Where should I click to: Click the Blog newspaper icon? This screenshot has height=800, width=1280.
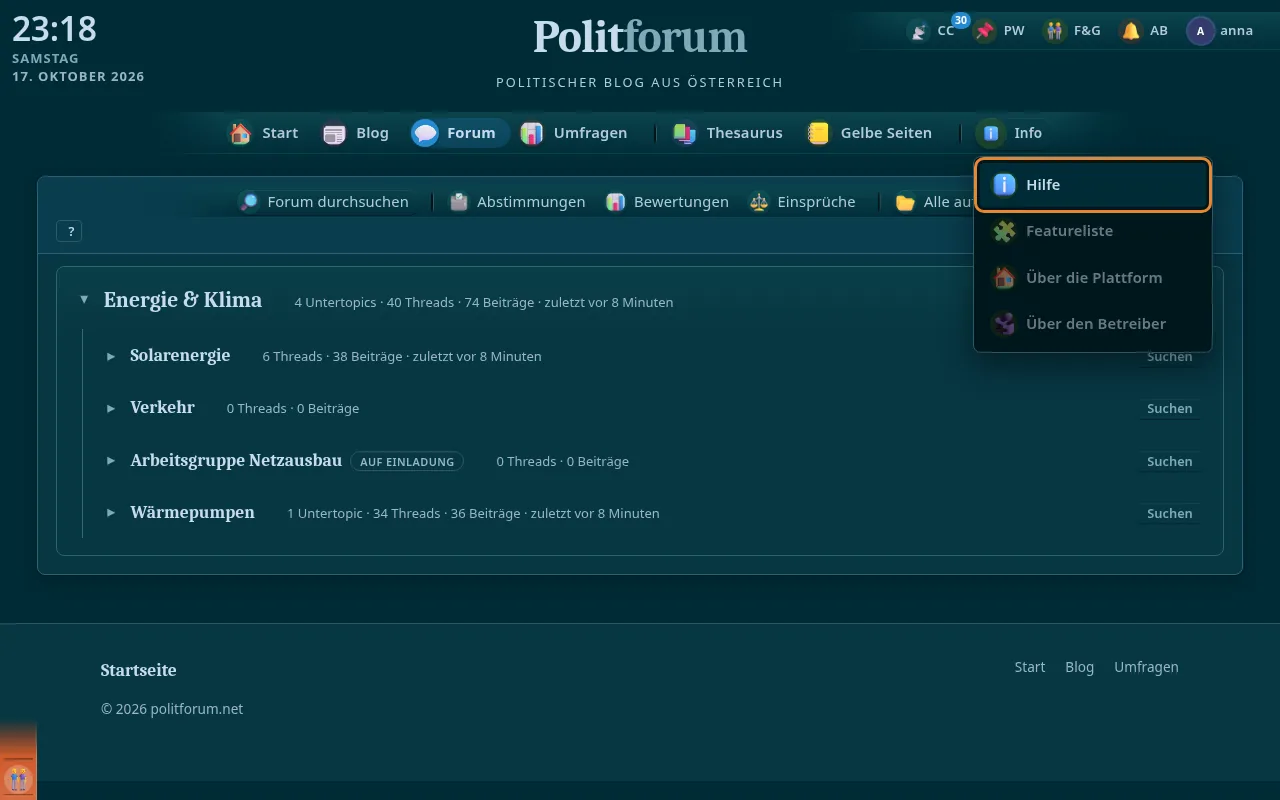pyautogui.click(x=334, y=133)
